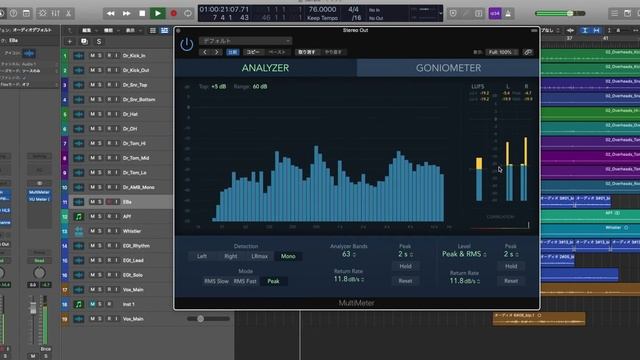Switch to the GONIOMETER tab
Image resolution: width=640 pixels, height=360 pixels.
[448, 68]
